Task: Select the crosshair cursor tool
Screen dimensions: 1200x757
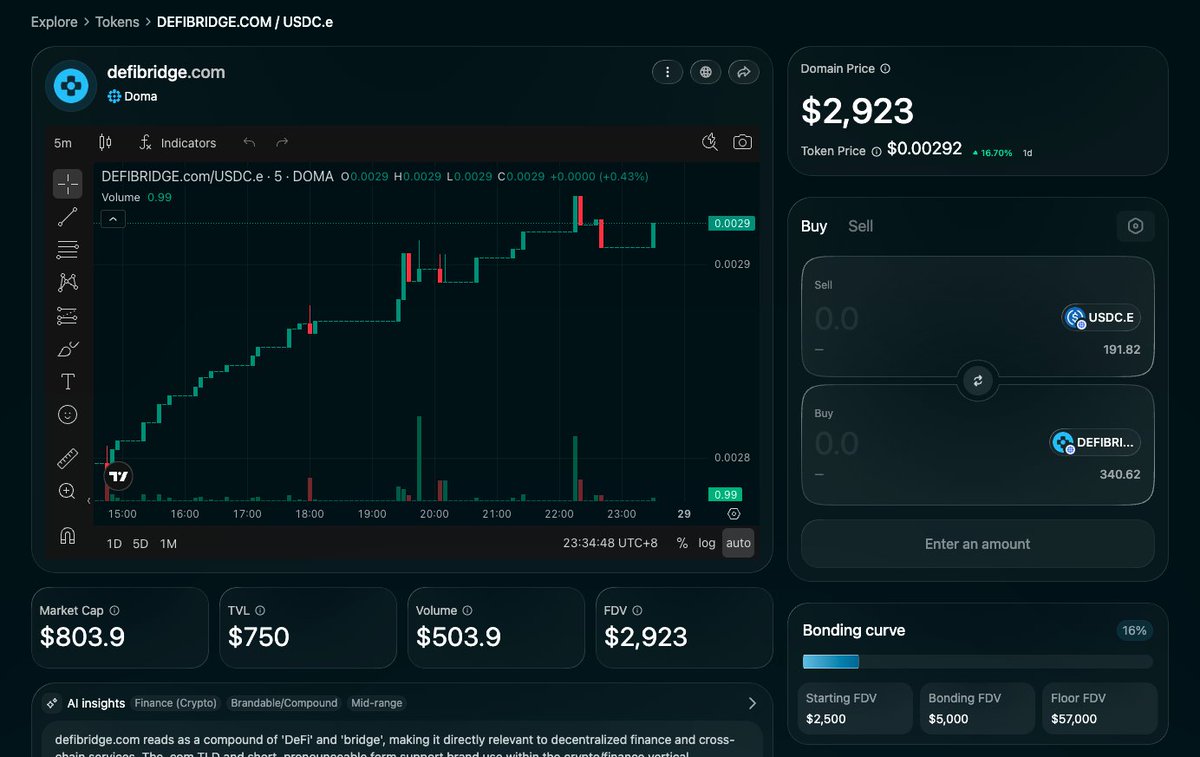Action: coord(68,184)
